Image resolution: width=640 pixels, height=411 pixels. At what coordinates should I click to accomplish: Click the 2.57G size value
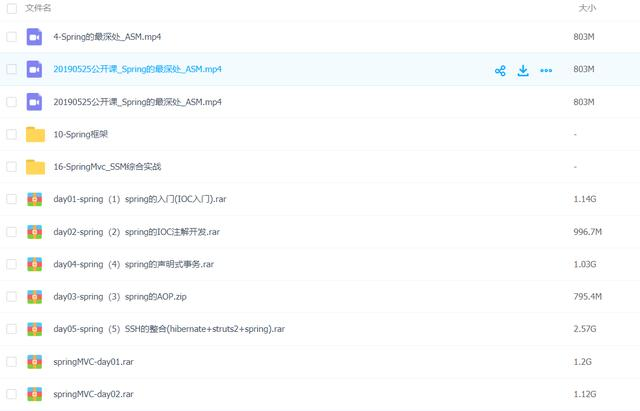(584, 329)
